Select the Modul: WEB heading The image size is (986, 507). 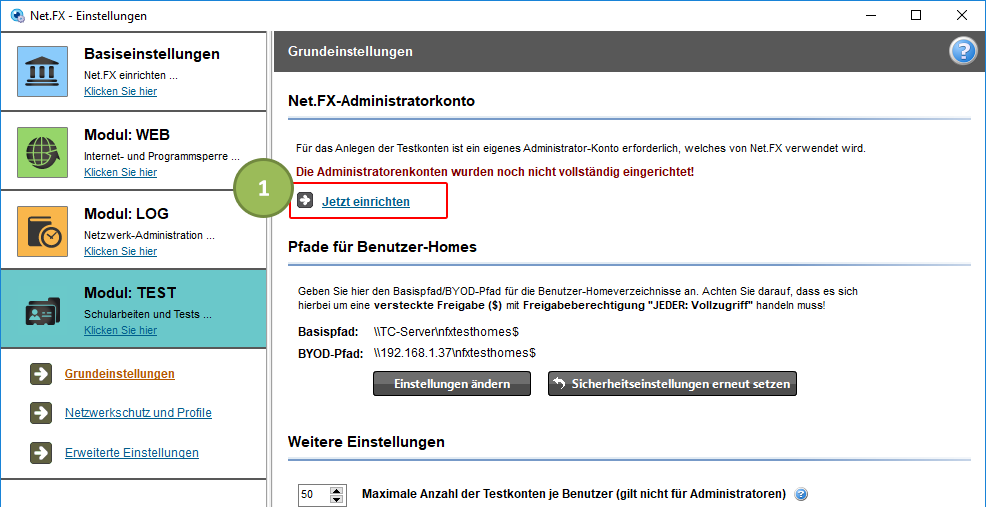127,135
